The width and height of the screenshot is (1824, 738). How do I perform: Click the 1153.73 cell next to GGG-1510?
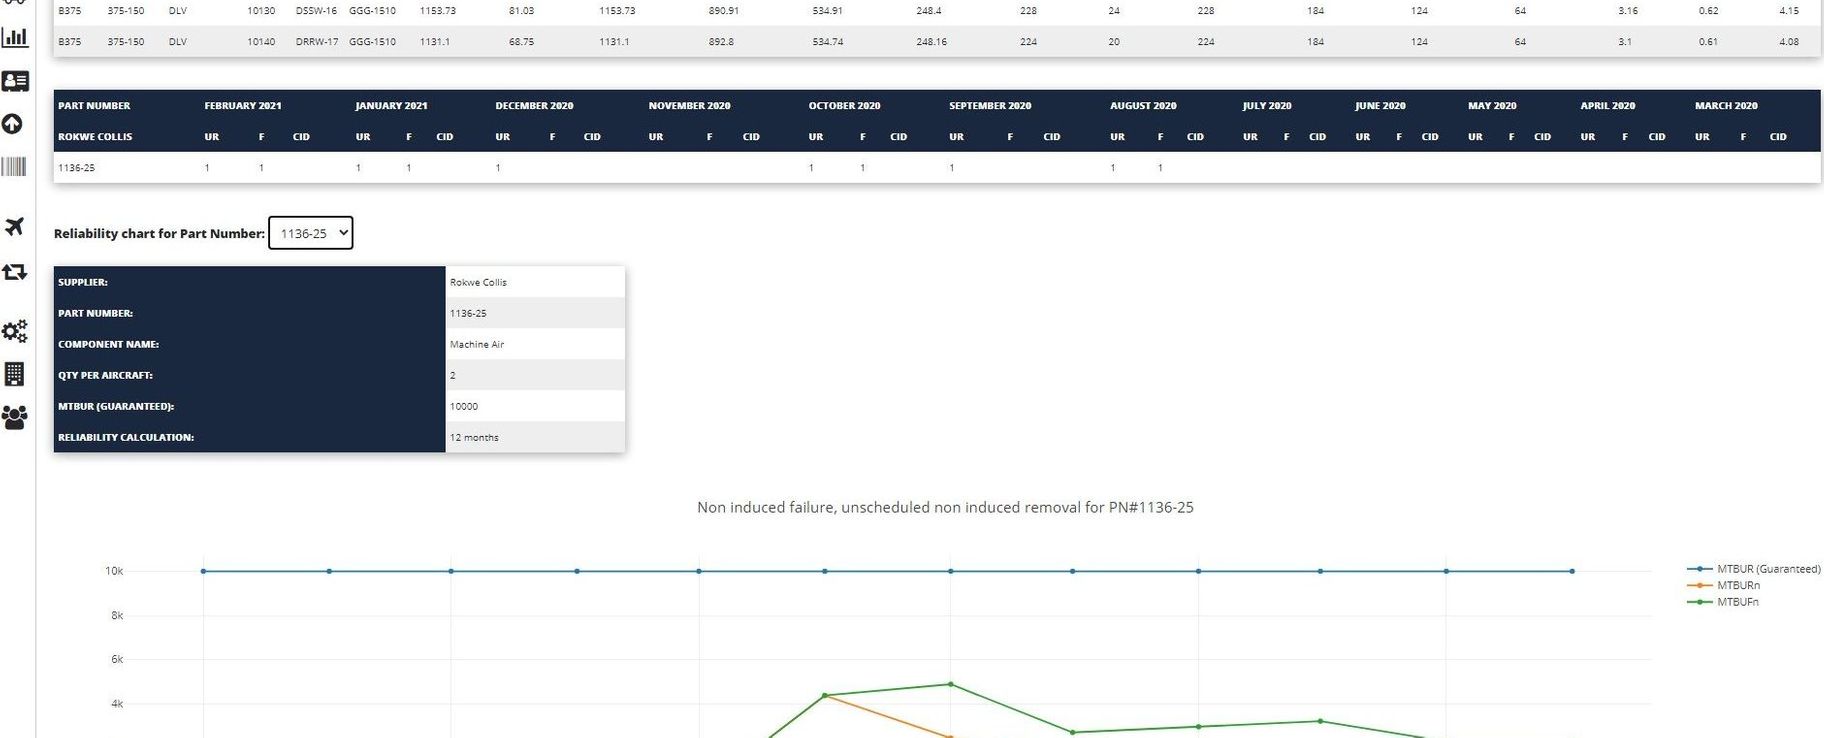point(438,11)
